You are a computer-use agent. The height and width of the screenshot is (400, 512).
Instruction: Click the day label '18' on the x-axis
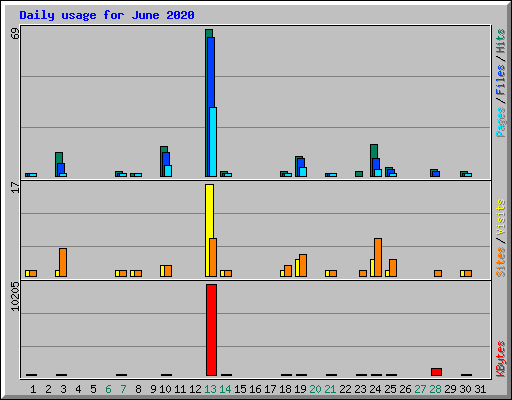285,389
